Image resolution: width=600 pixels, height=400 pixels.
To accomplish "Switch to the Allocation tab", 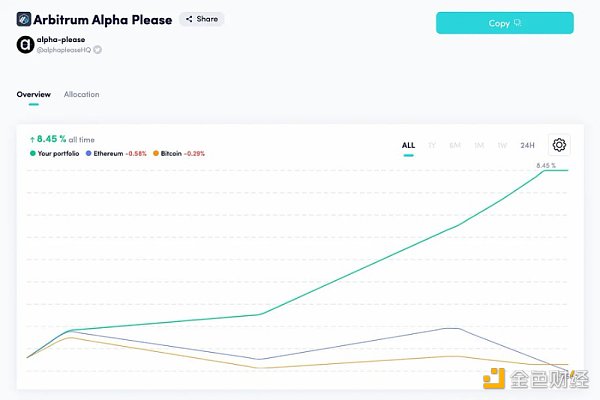I will 82,95.
